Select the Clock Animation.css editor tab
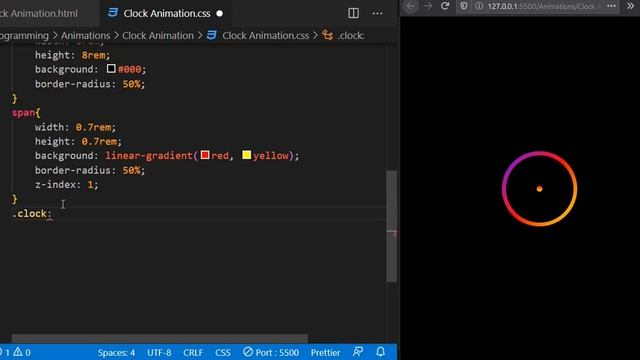 pos(167,13)
